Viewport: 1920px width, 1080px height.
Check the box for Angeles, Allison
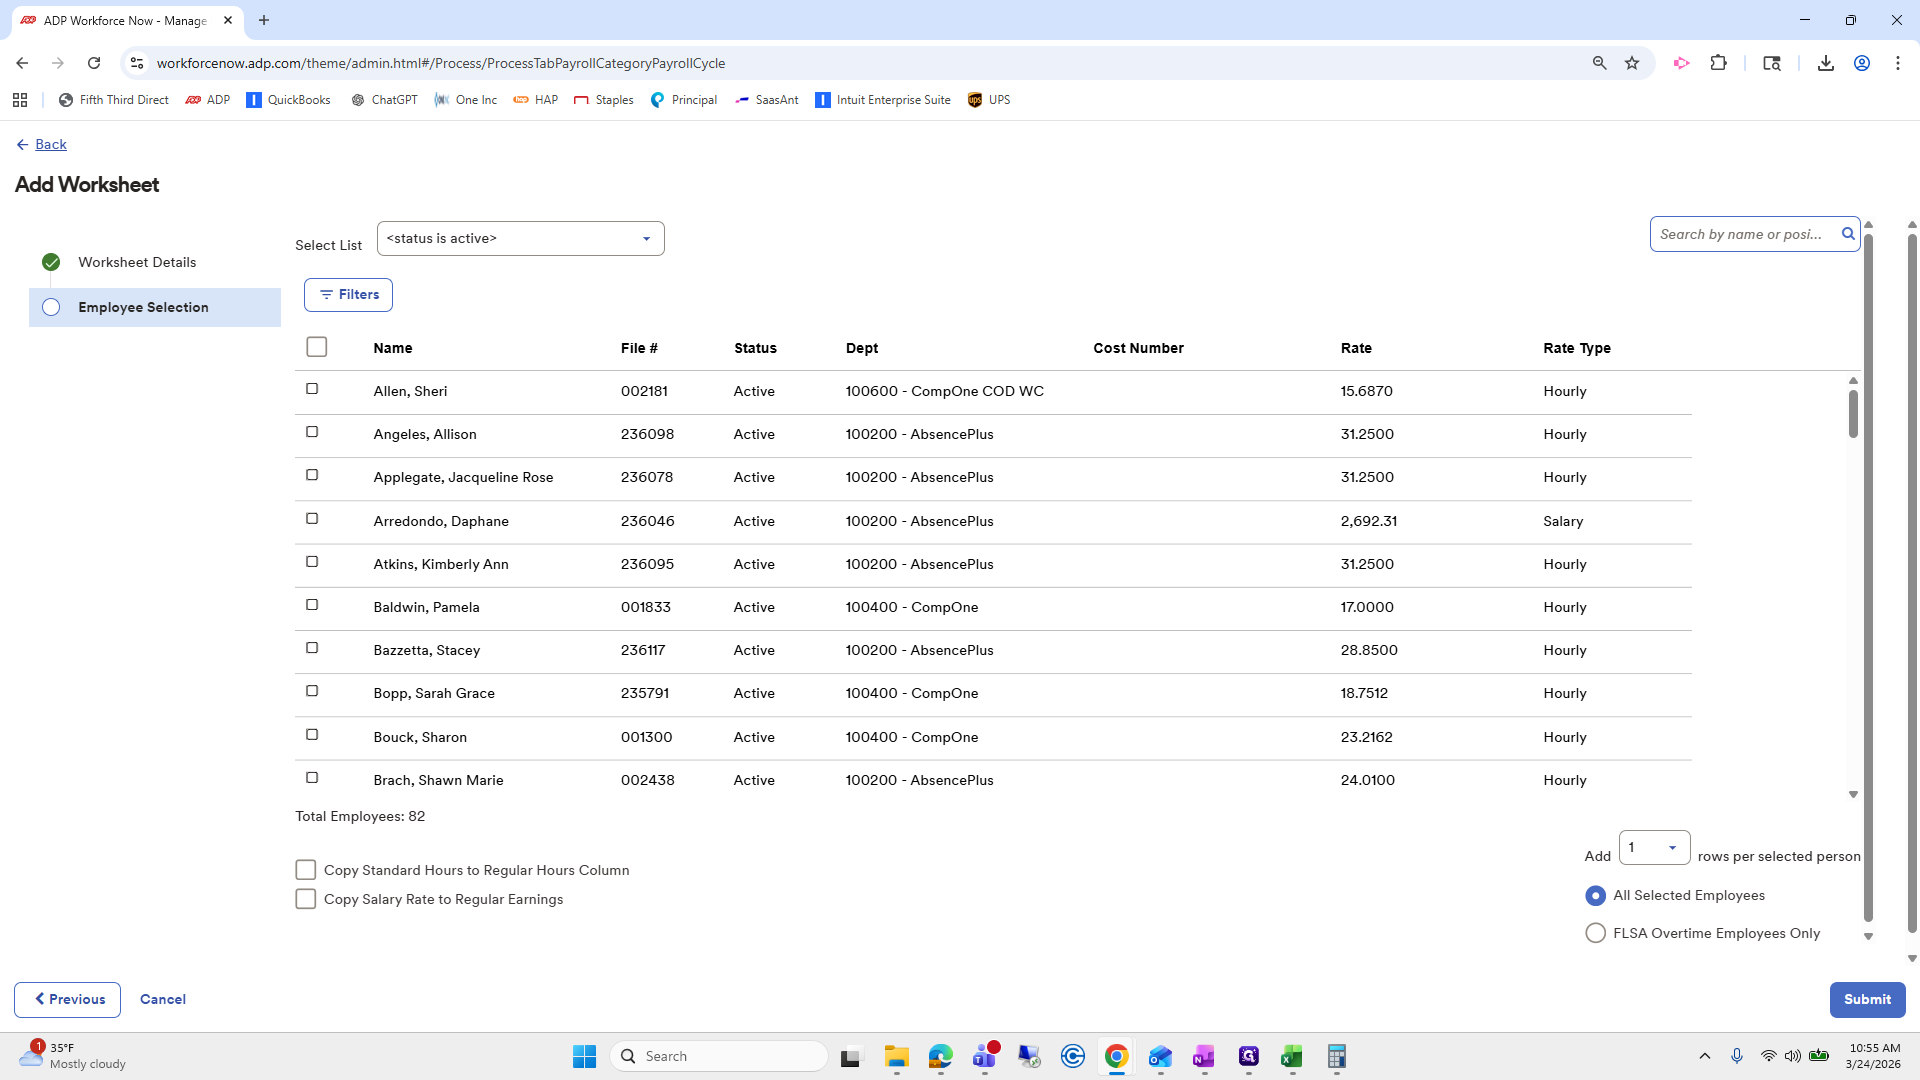[x=312, y=432]
